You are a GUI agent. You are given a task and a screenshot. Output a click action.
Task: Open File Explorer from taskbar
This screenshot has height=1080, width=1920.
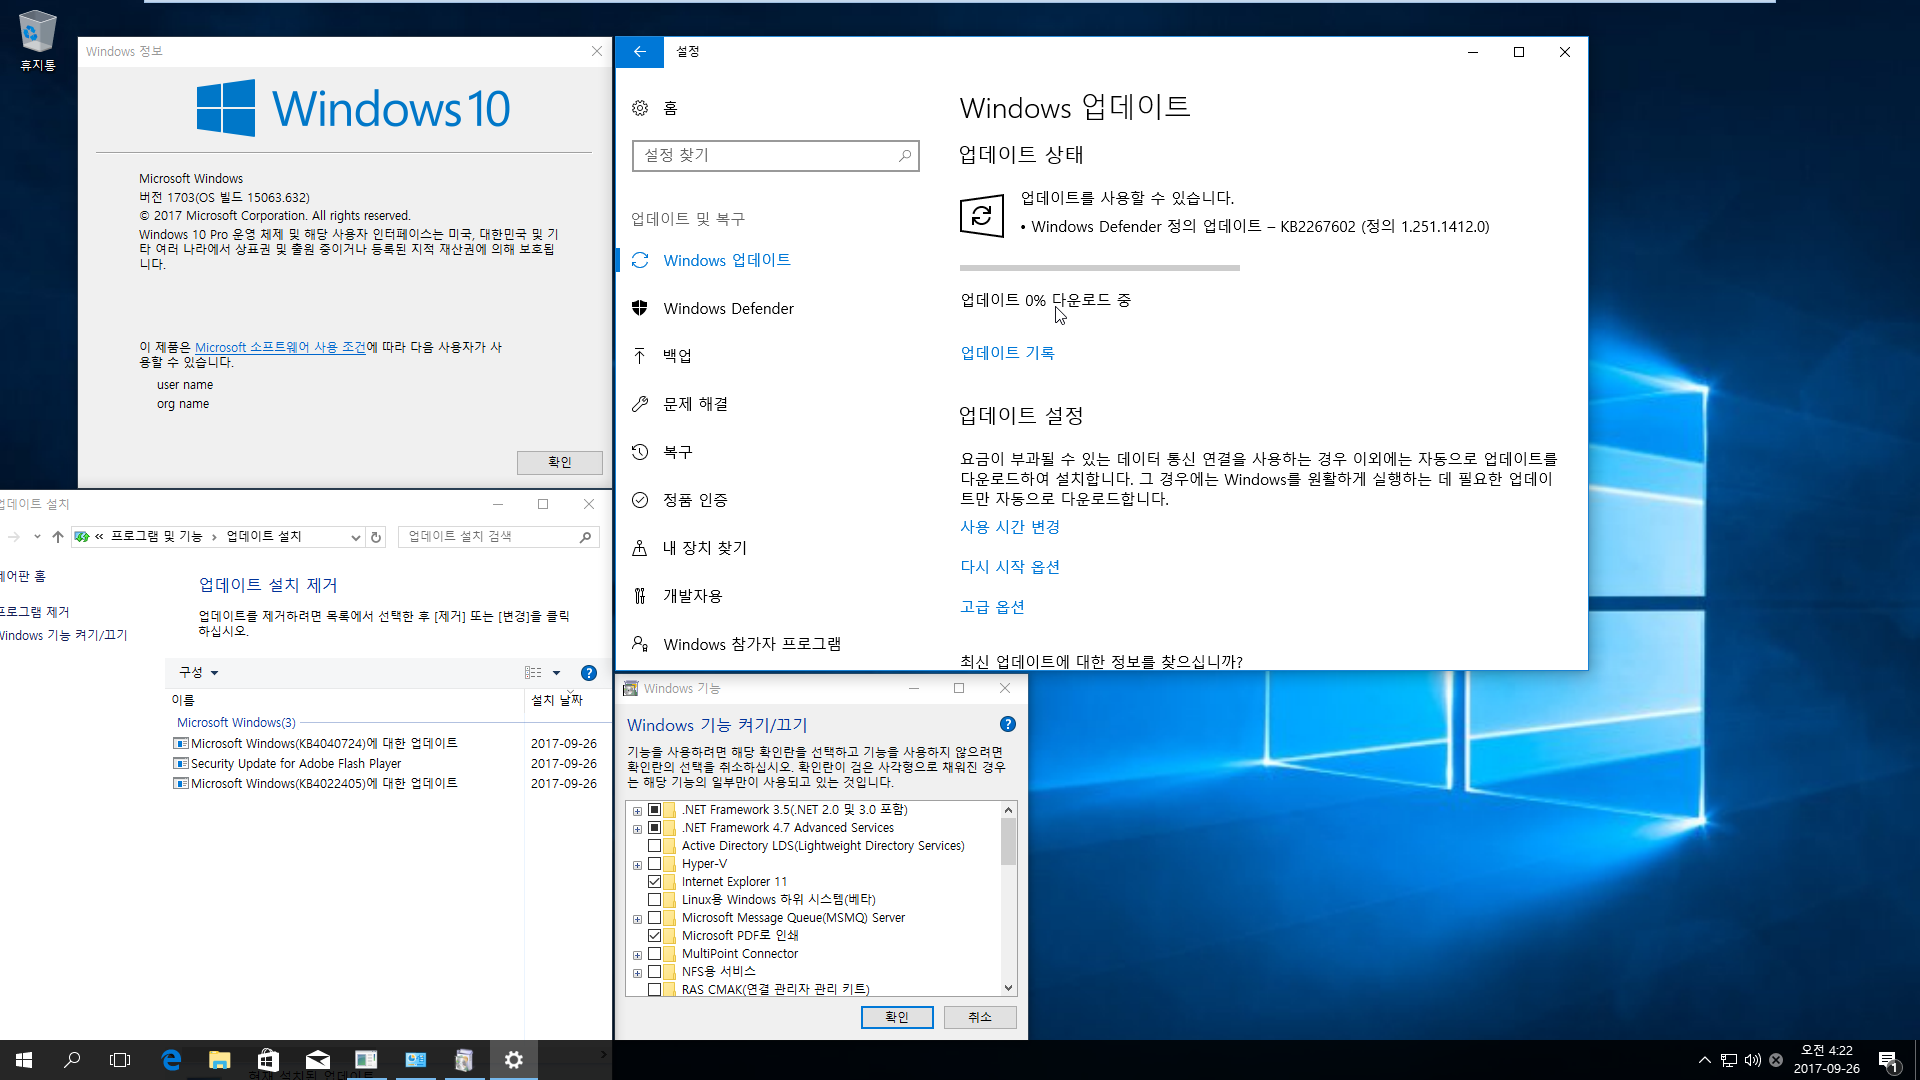click(219, 1060)
